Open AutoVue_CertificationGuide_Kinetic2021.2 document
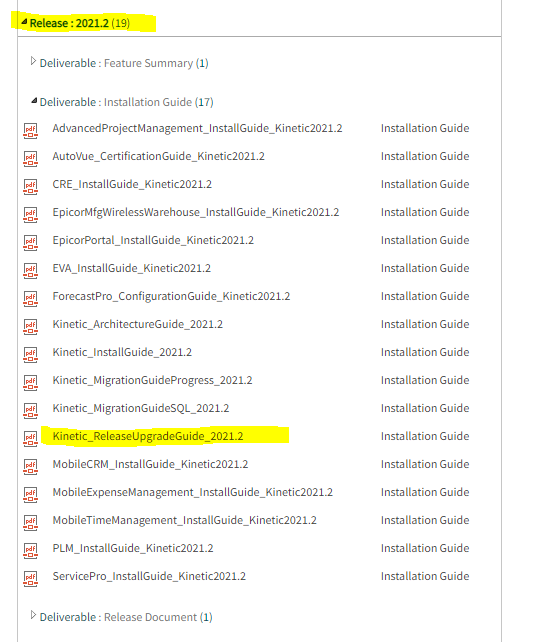Screen dimensions: 549x642 [158, 156]
